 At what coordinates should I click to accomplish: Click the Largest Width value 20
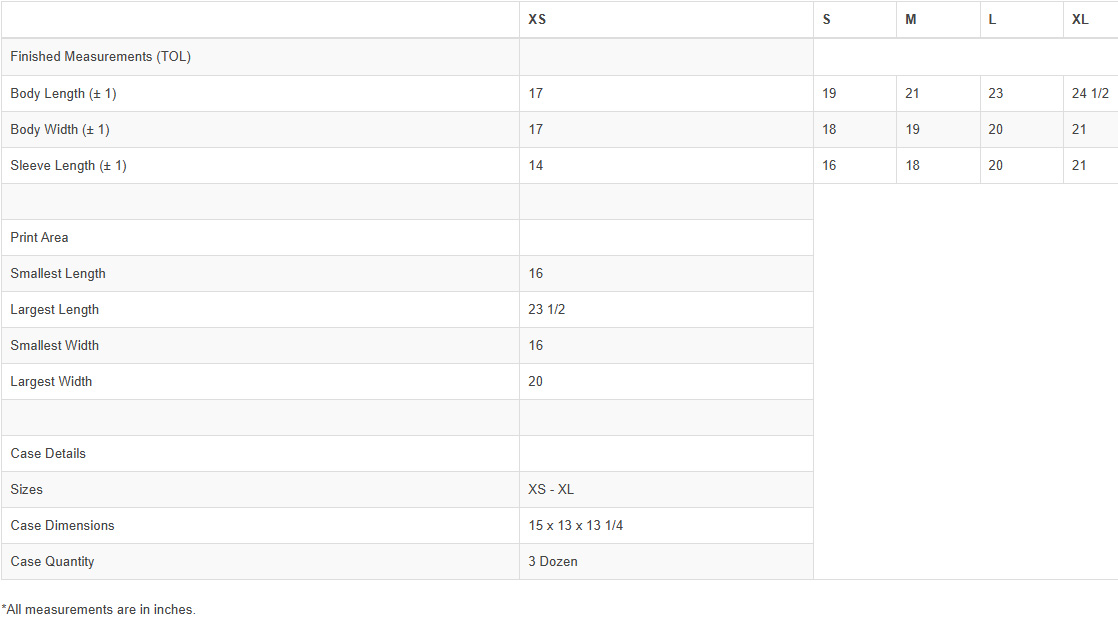536,382
